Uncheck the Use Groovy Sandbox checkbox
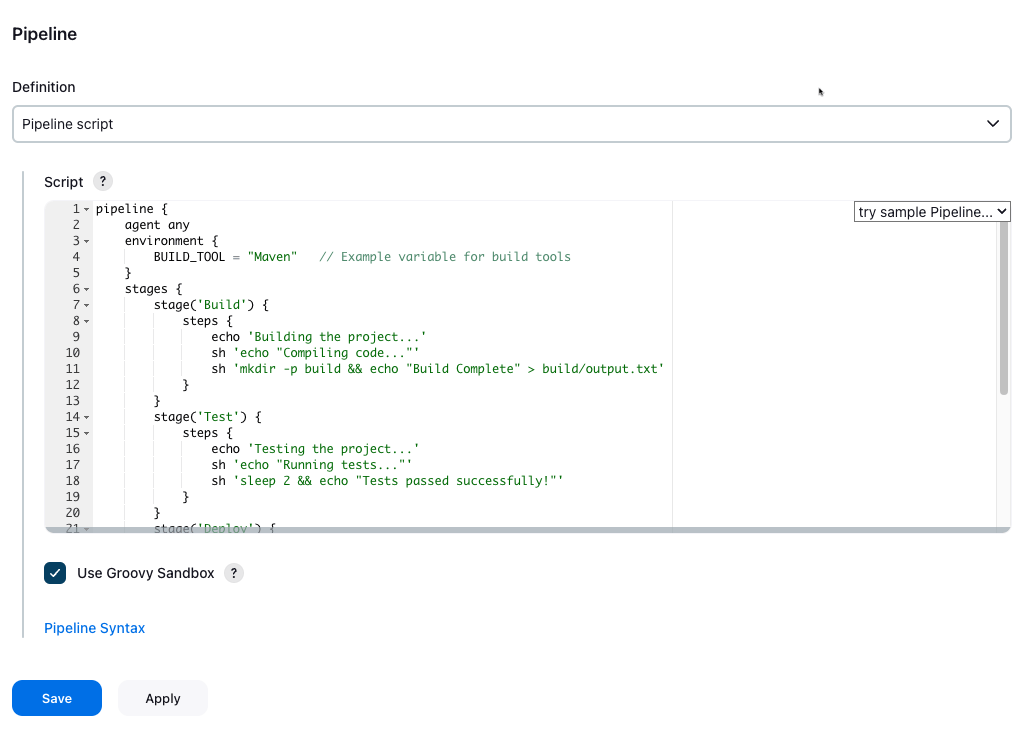 [x=55, y=573]
